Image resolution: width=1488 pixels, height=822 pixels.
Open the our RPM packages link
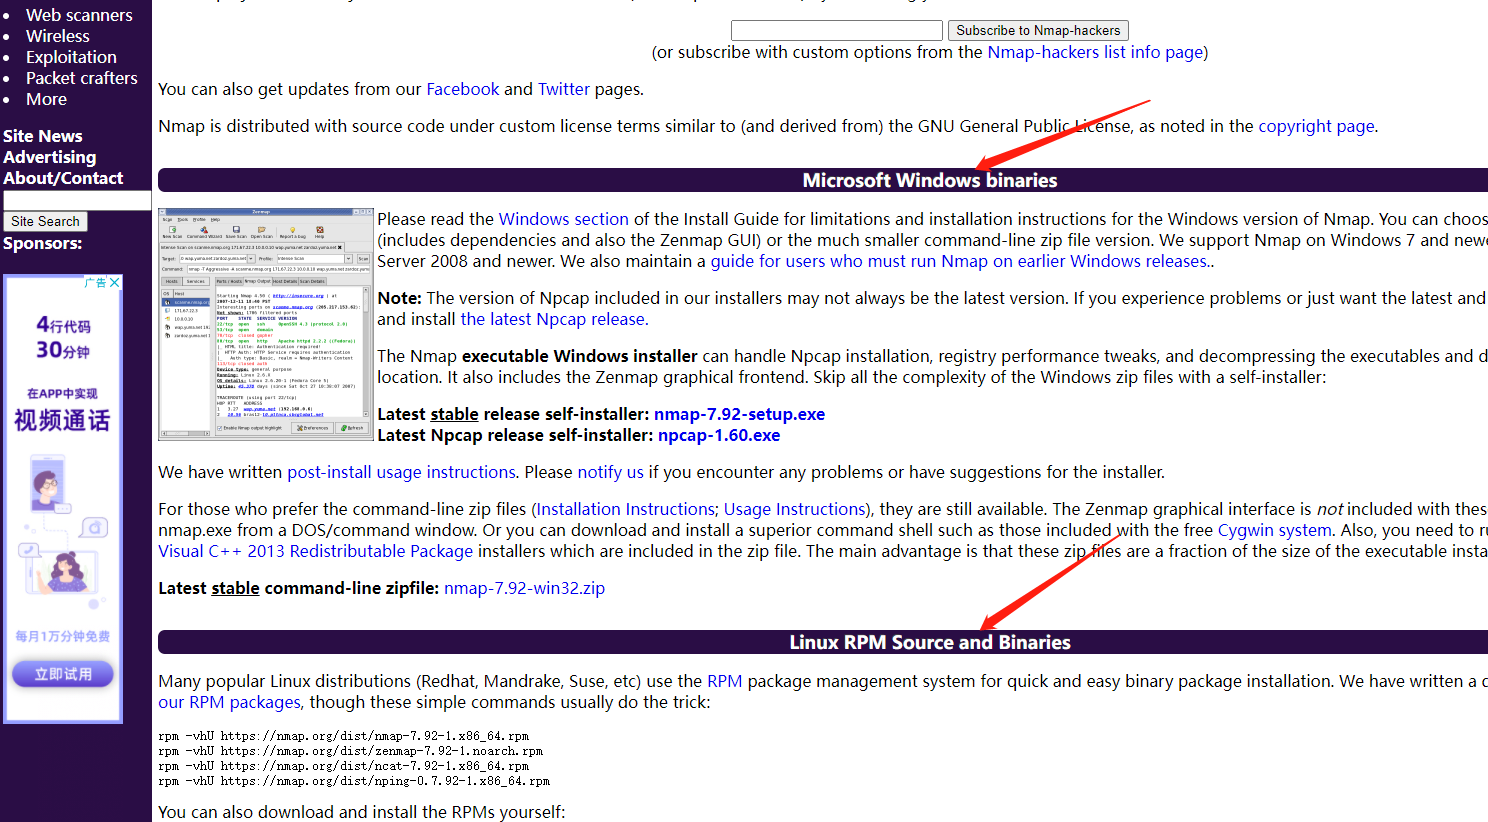tap(230, 702)
